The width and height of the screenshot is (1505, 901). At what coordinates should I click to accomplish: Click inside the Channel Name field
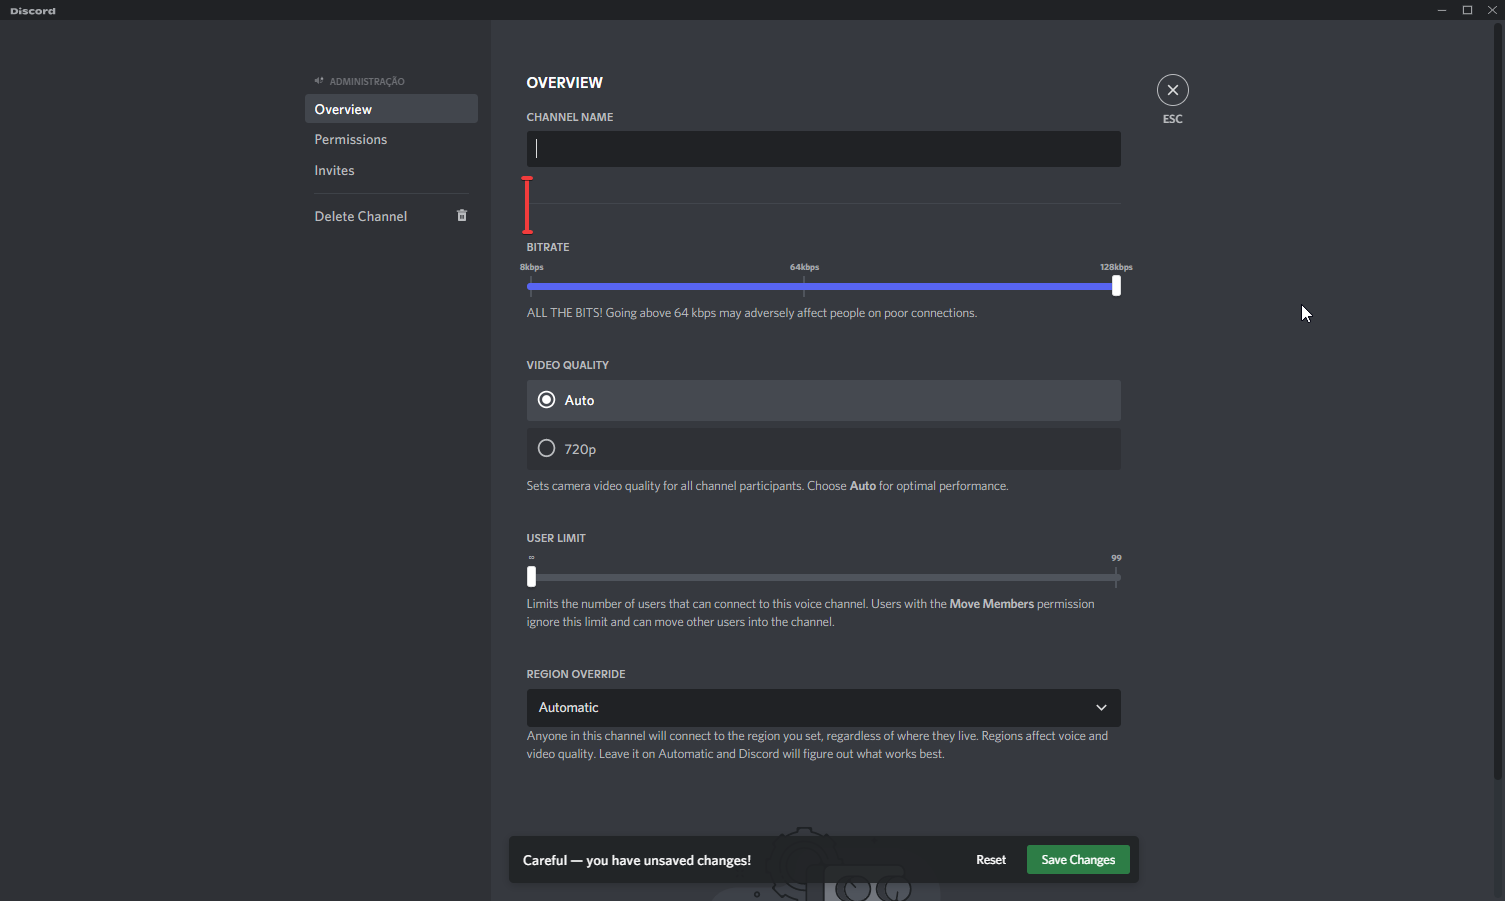tap(823, 148)
